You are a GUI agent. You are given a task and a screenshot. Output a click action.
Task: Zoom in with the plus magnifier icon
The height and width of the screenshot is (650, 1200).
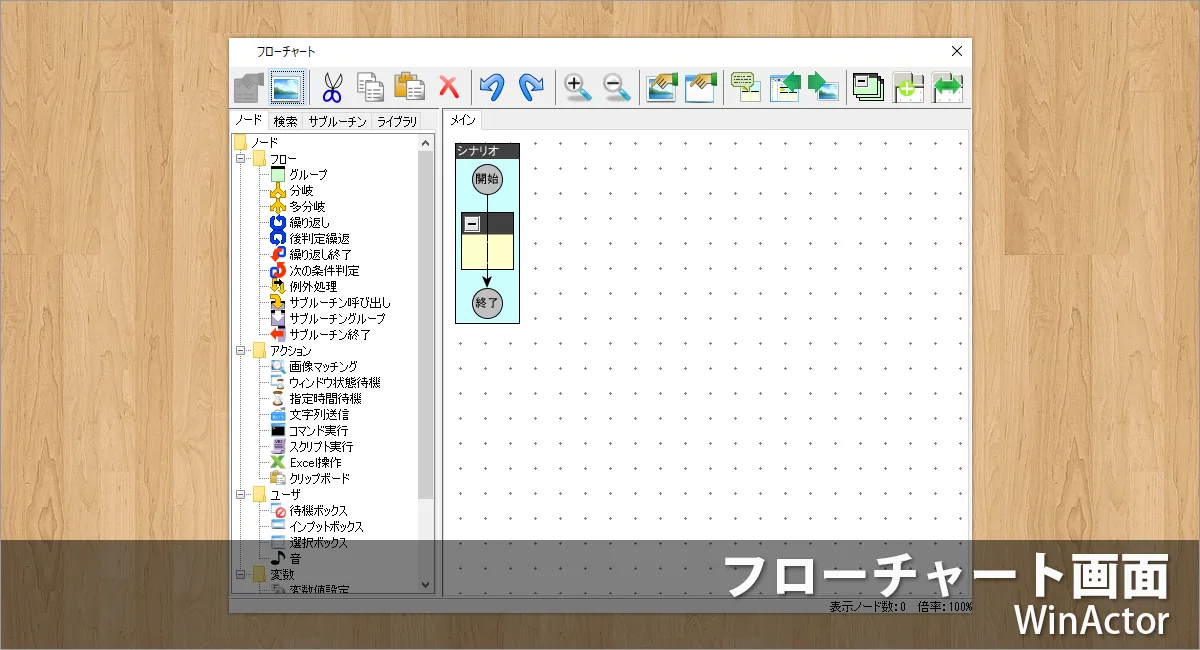tap(577, 87)
